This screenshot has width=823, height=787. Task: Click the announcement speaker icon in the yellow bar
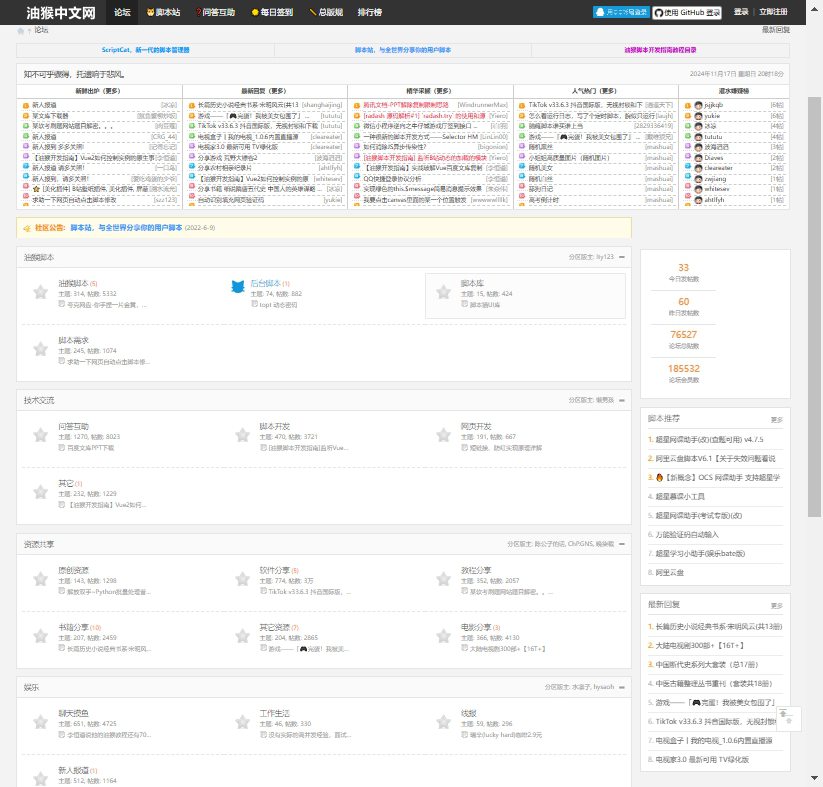[24, 228]
